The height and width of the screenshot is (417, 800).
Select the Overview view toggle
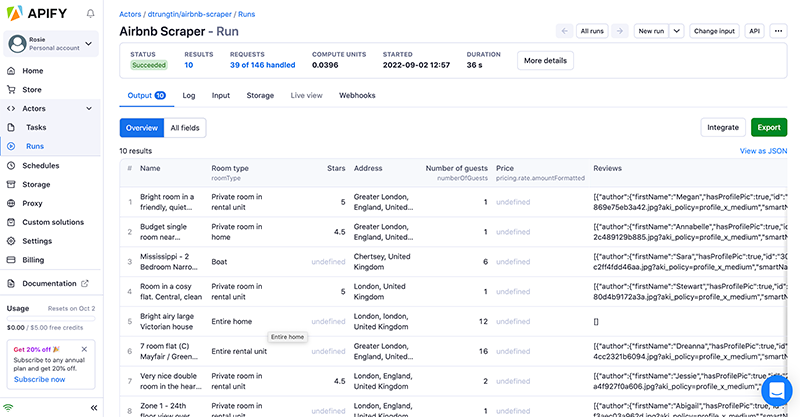pyautogui.click(x=142, y=128)
